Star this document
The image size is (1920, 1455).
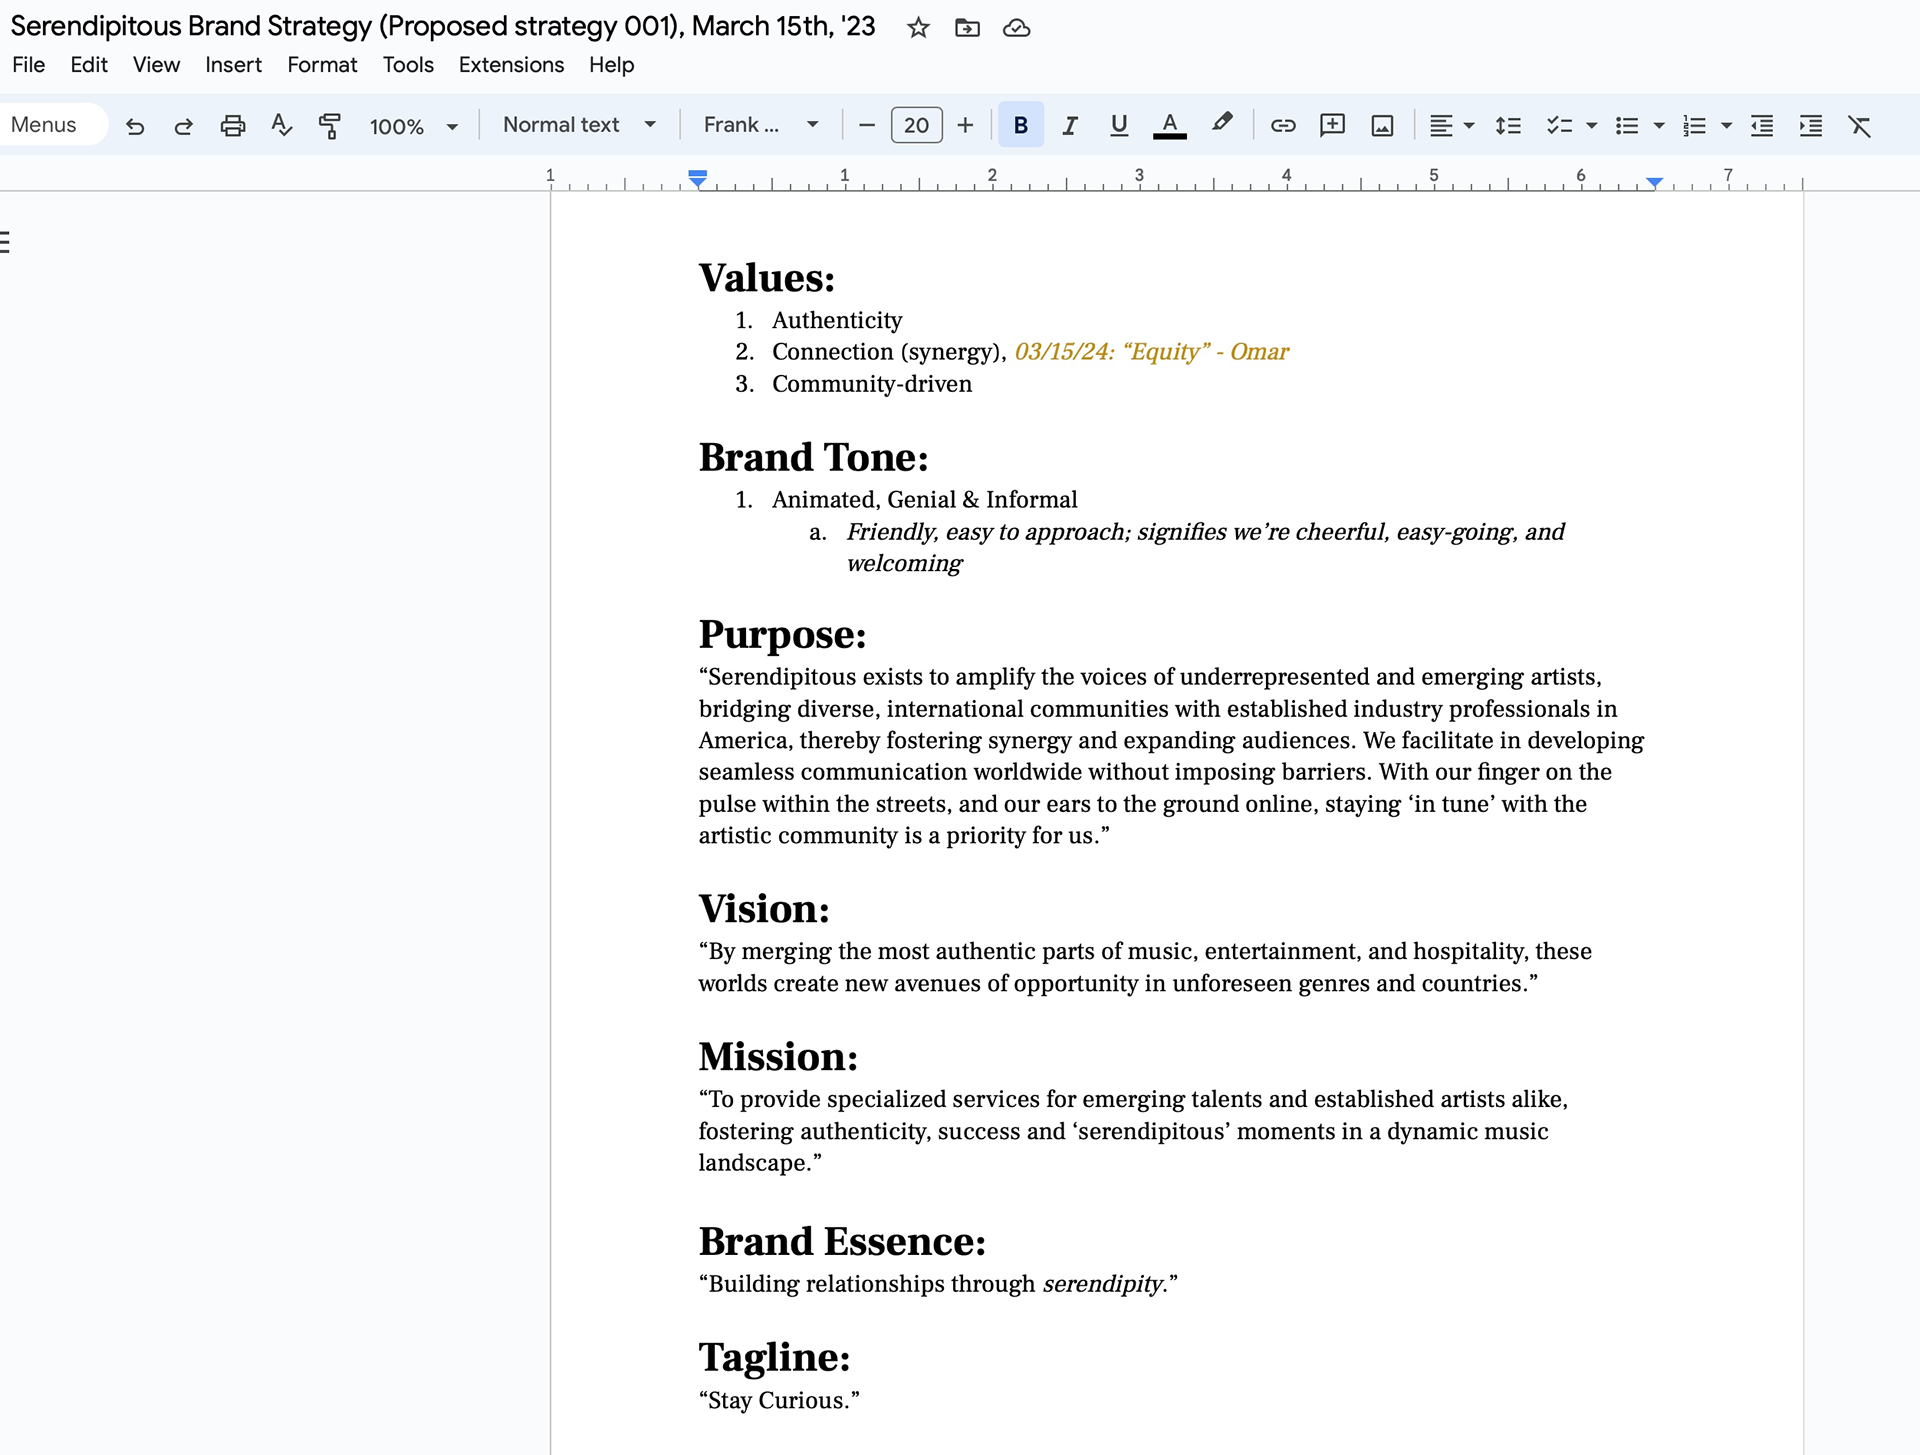point(918,28)
